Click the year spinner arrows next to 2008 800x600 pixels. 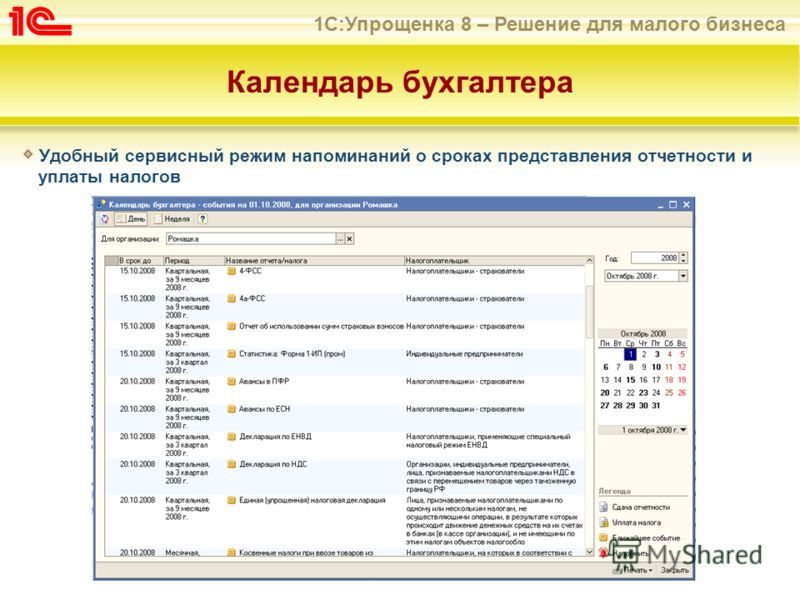pos(684,258)
